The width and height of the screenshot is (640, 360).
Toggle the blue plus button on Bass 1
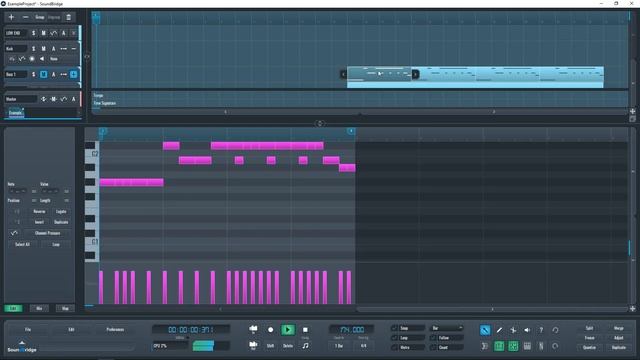[73, 74]
